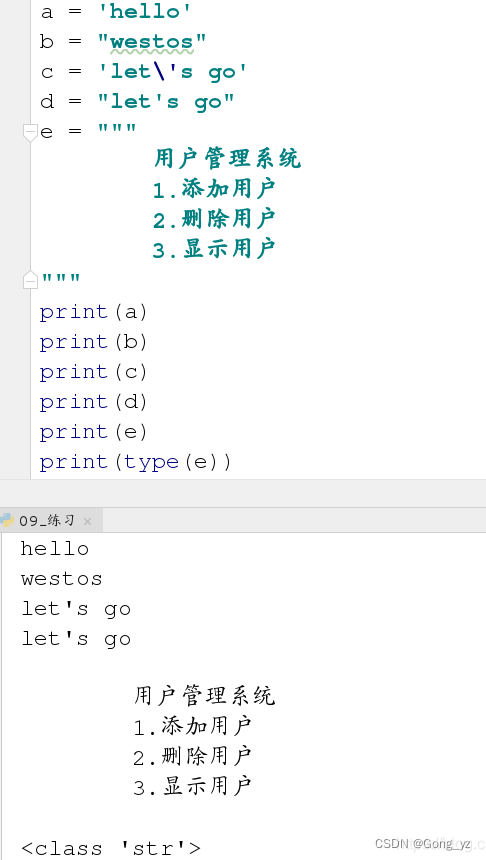Click the 2.删除用户 line in the editor
This screenshot has width=486, height=860.
tap(214, 219)
